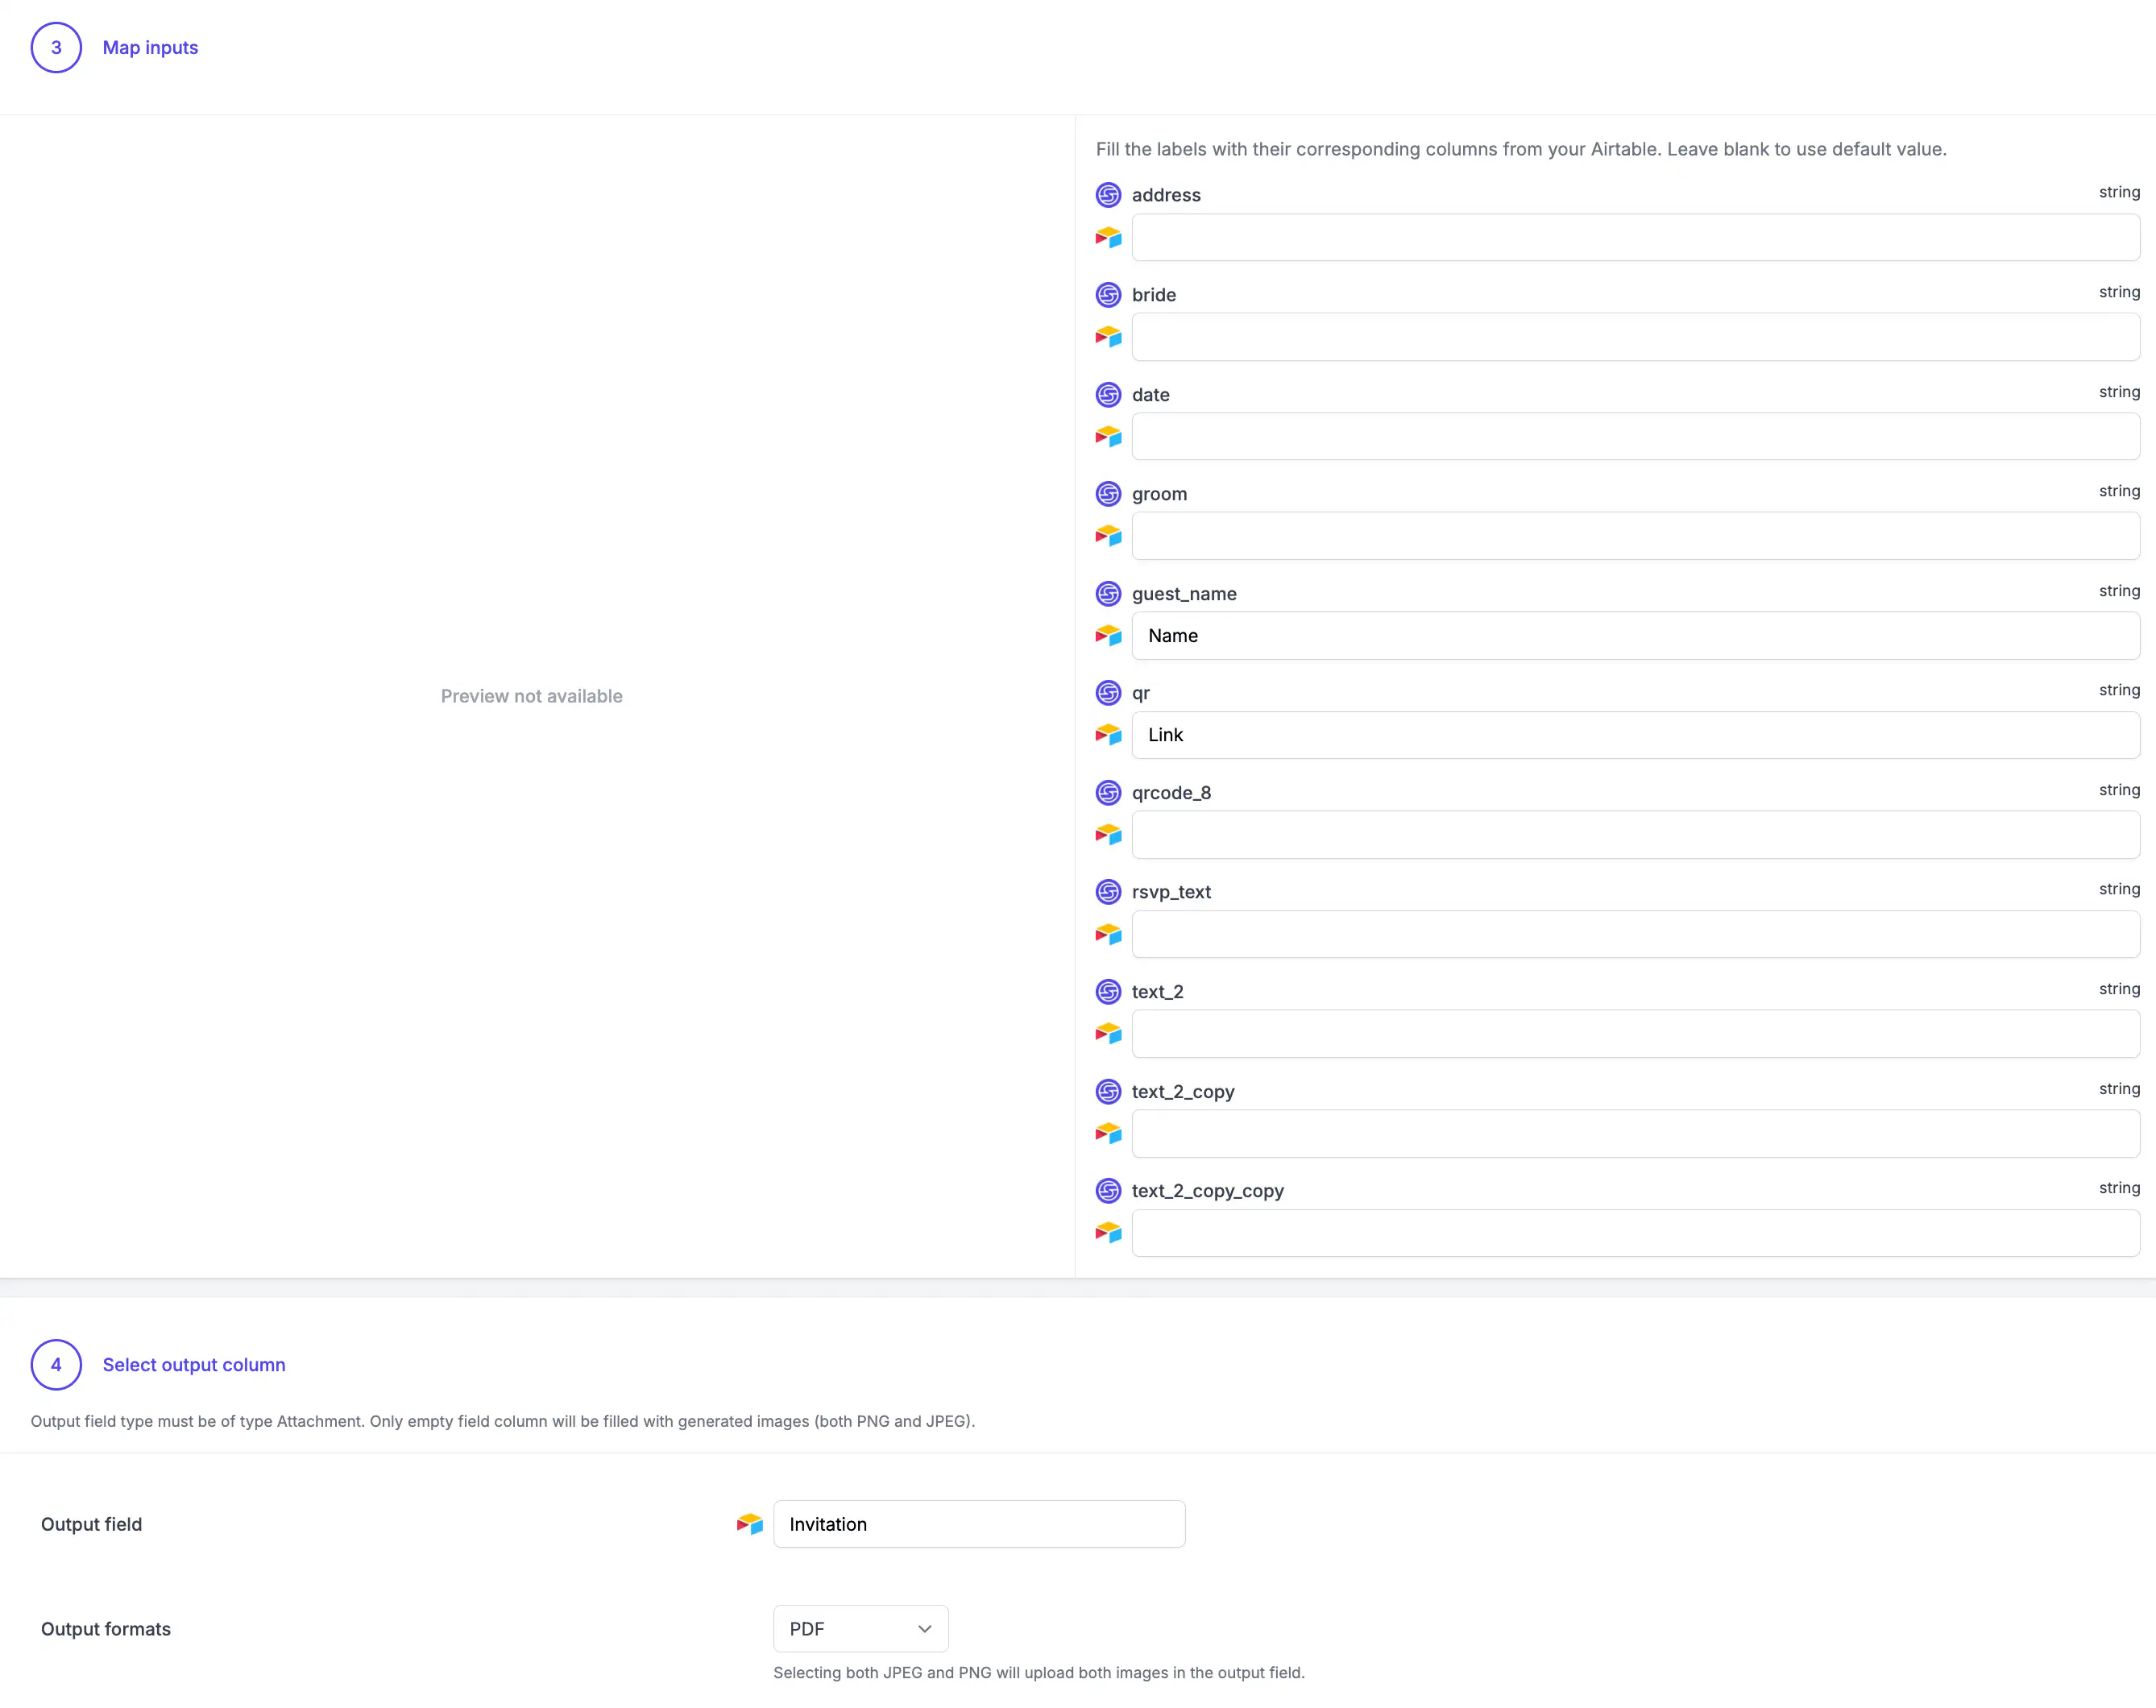Viewport: 2156px width, 1708px height.
Task: Focus the date column input field
Action: click(x=1635, y=437)
